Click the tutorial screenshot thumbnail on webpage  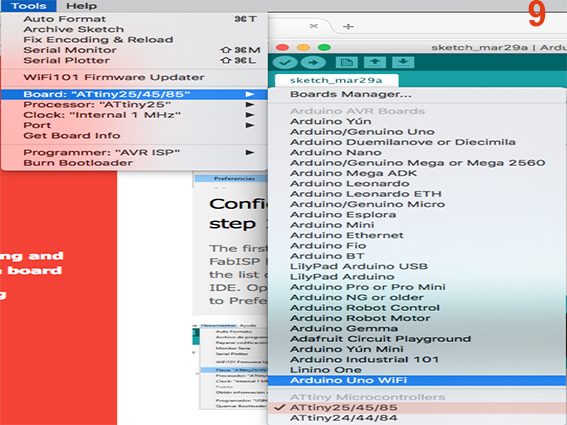231,367
